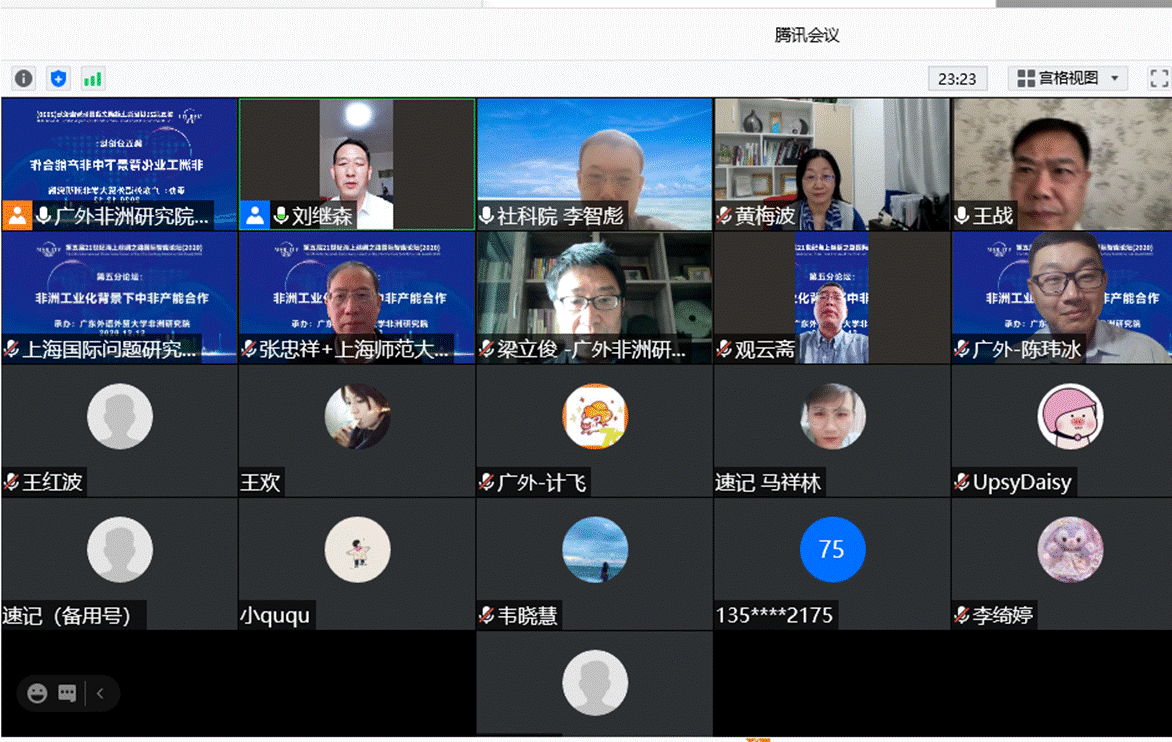
Task: Click the host icon on 刘继森's tile
Action: [256, 215]
